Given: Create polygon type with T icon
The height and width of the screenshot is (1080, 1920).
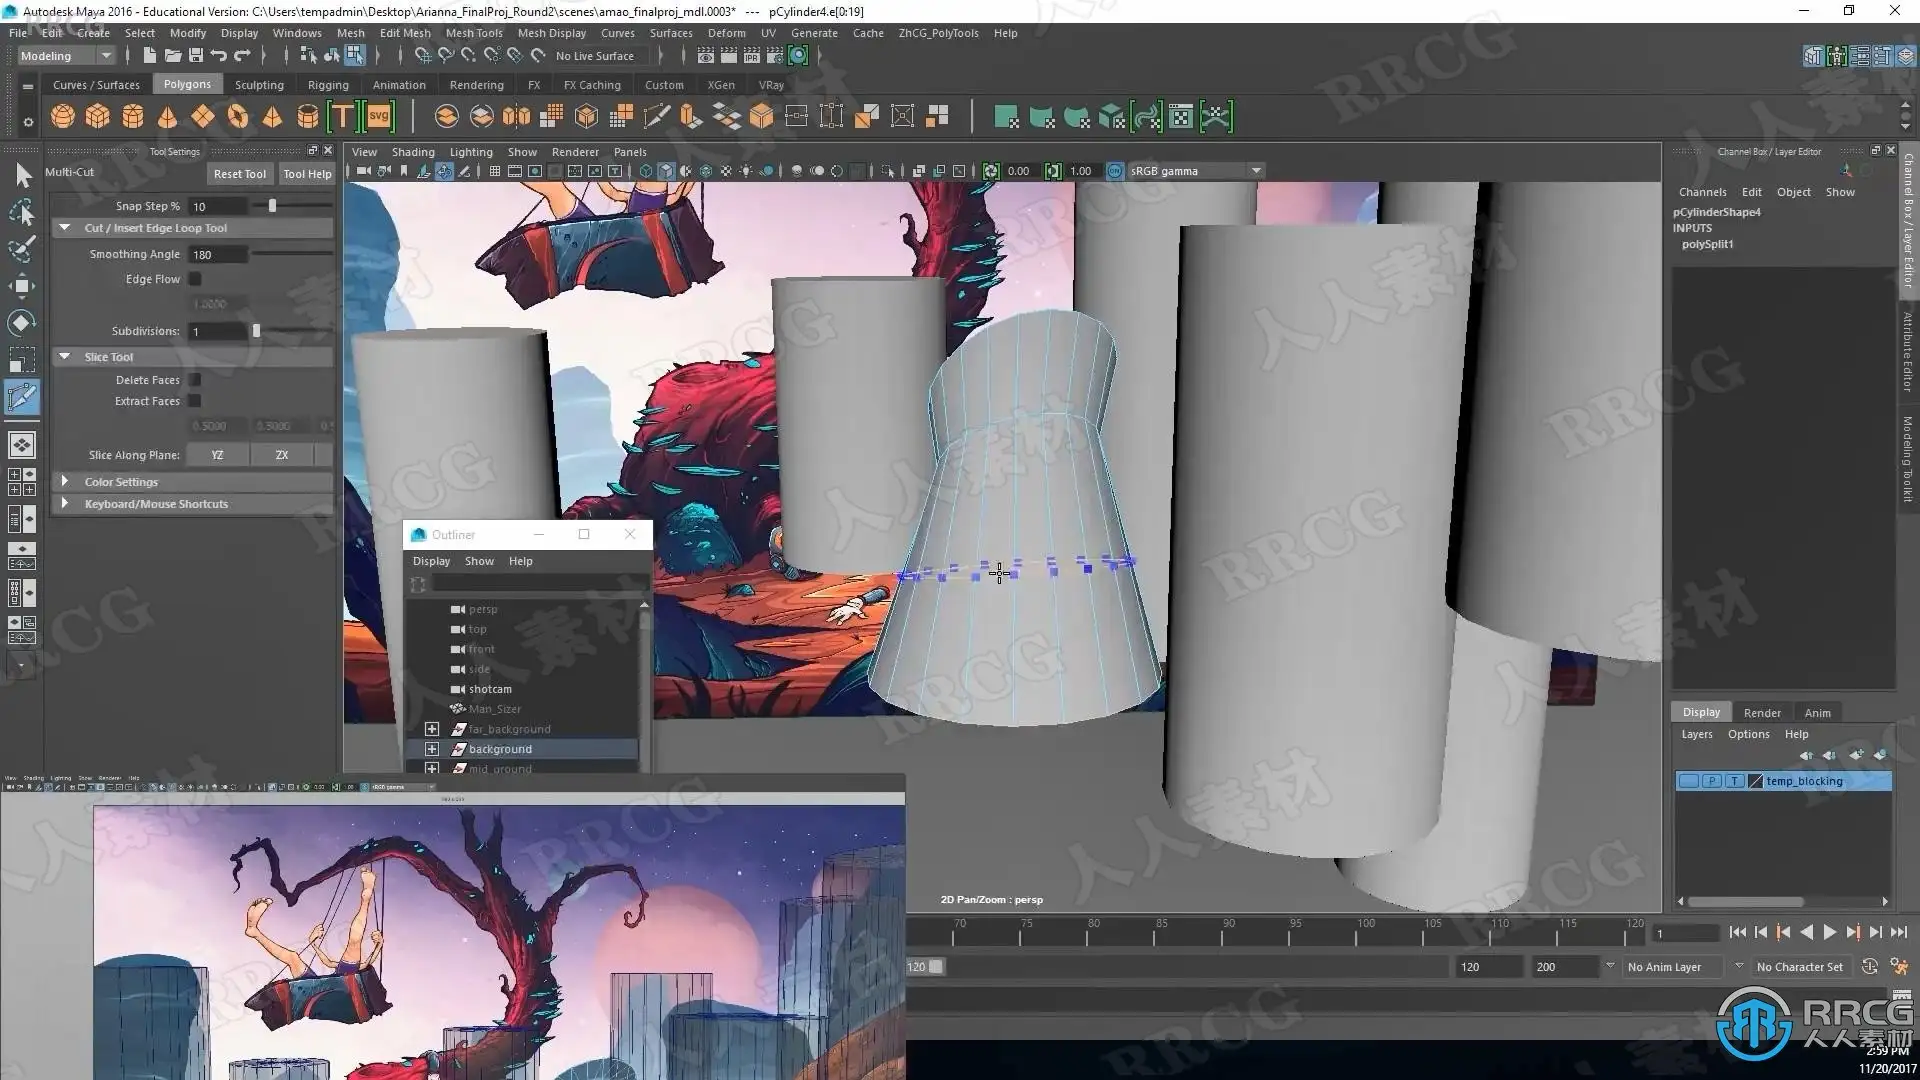Looking at the screenshot, I should pos(342,117).
